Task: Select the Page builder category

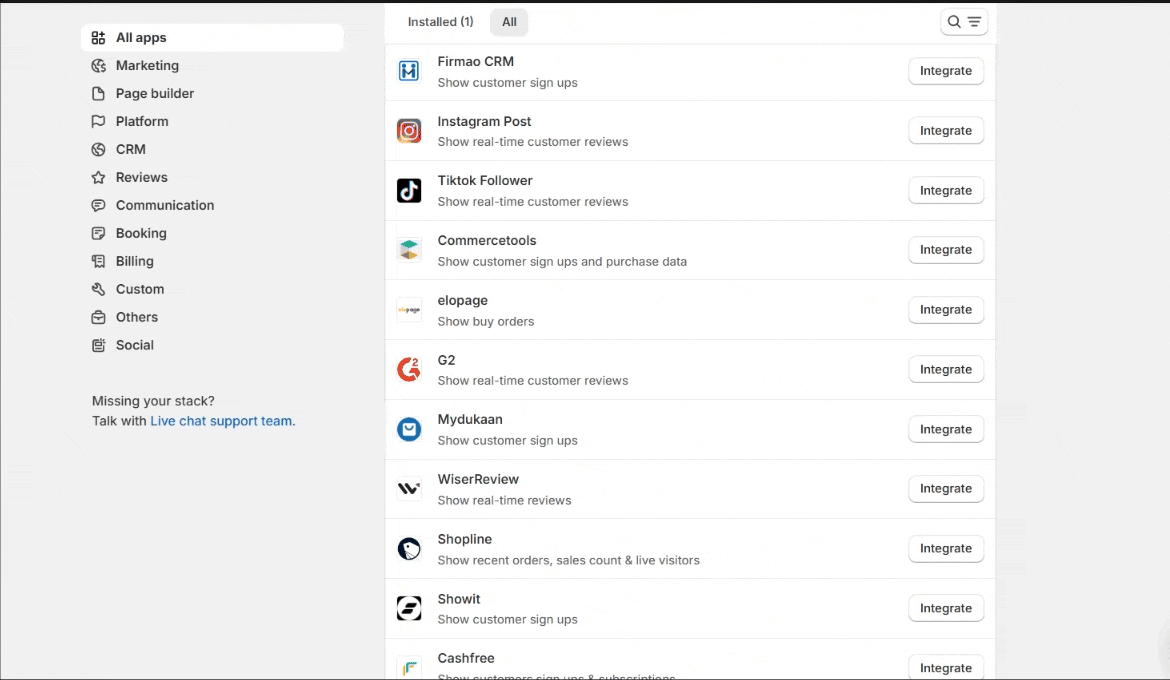Action: click(x=155, y=94)
